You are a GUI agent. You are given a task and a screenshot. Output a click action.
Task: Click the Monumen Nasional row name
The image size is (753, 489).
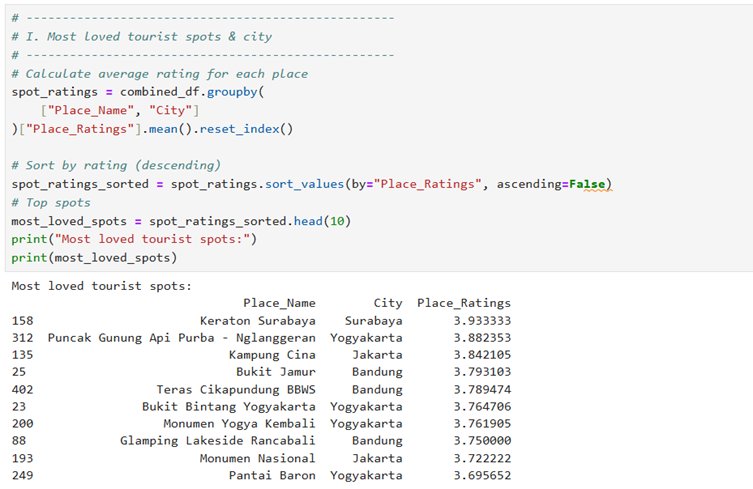pos(257,458)
